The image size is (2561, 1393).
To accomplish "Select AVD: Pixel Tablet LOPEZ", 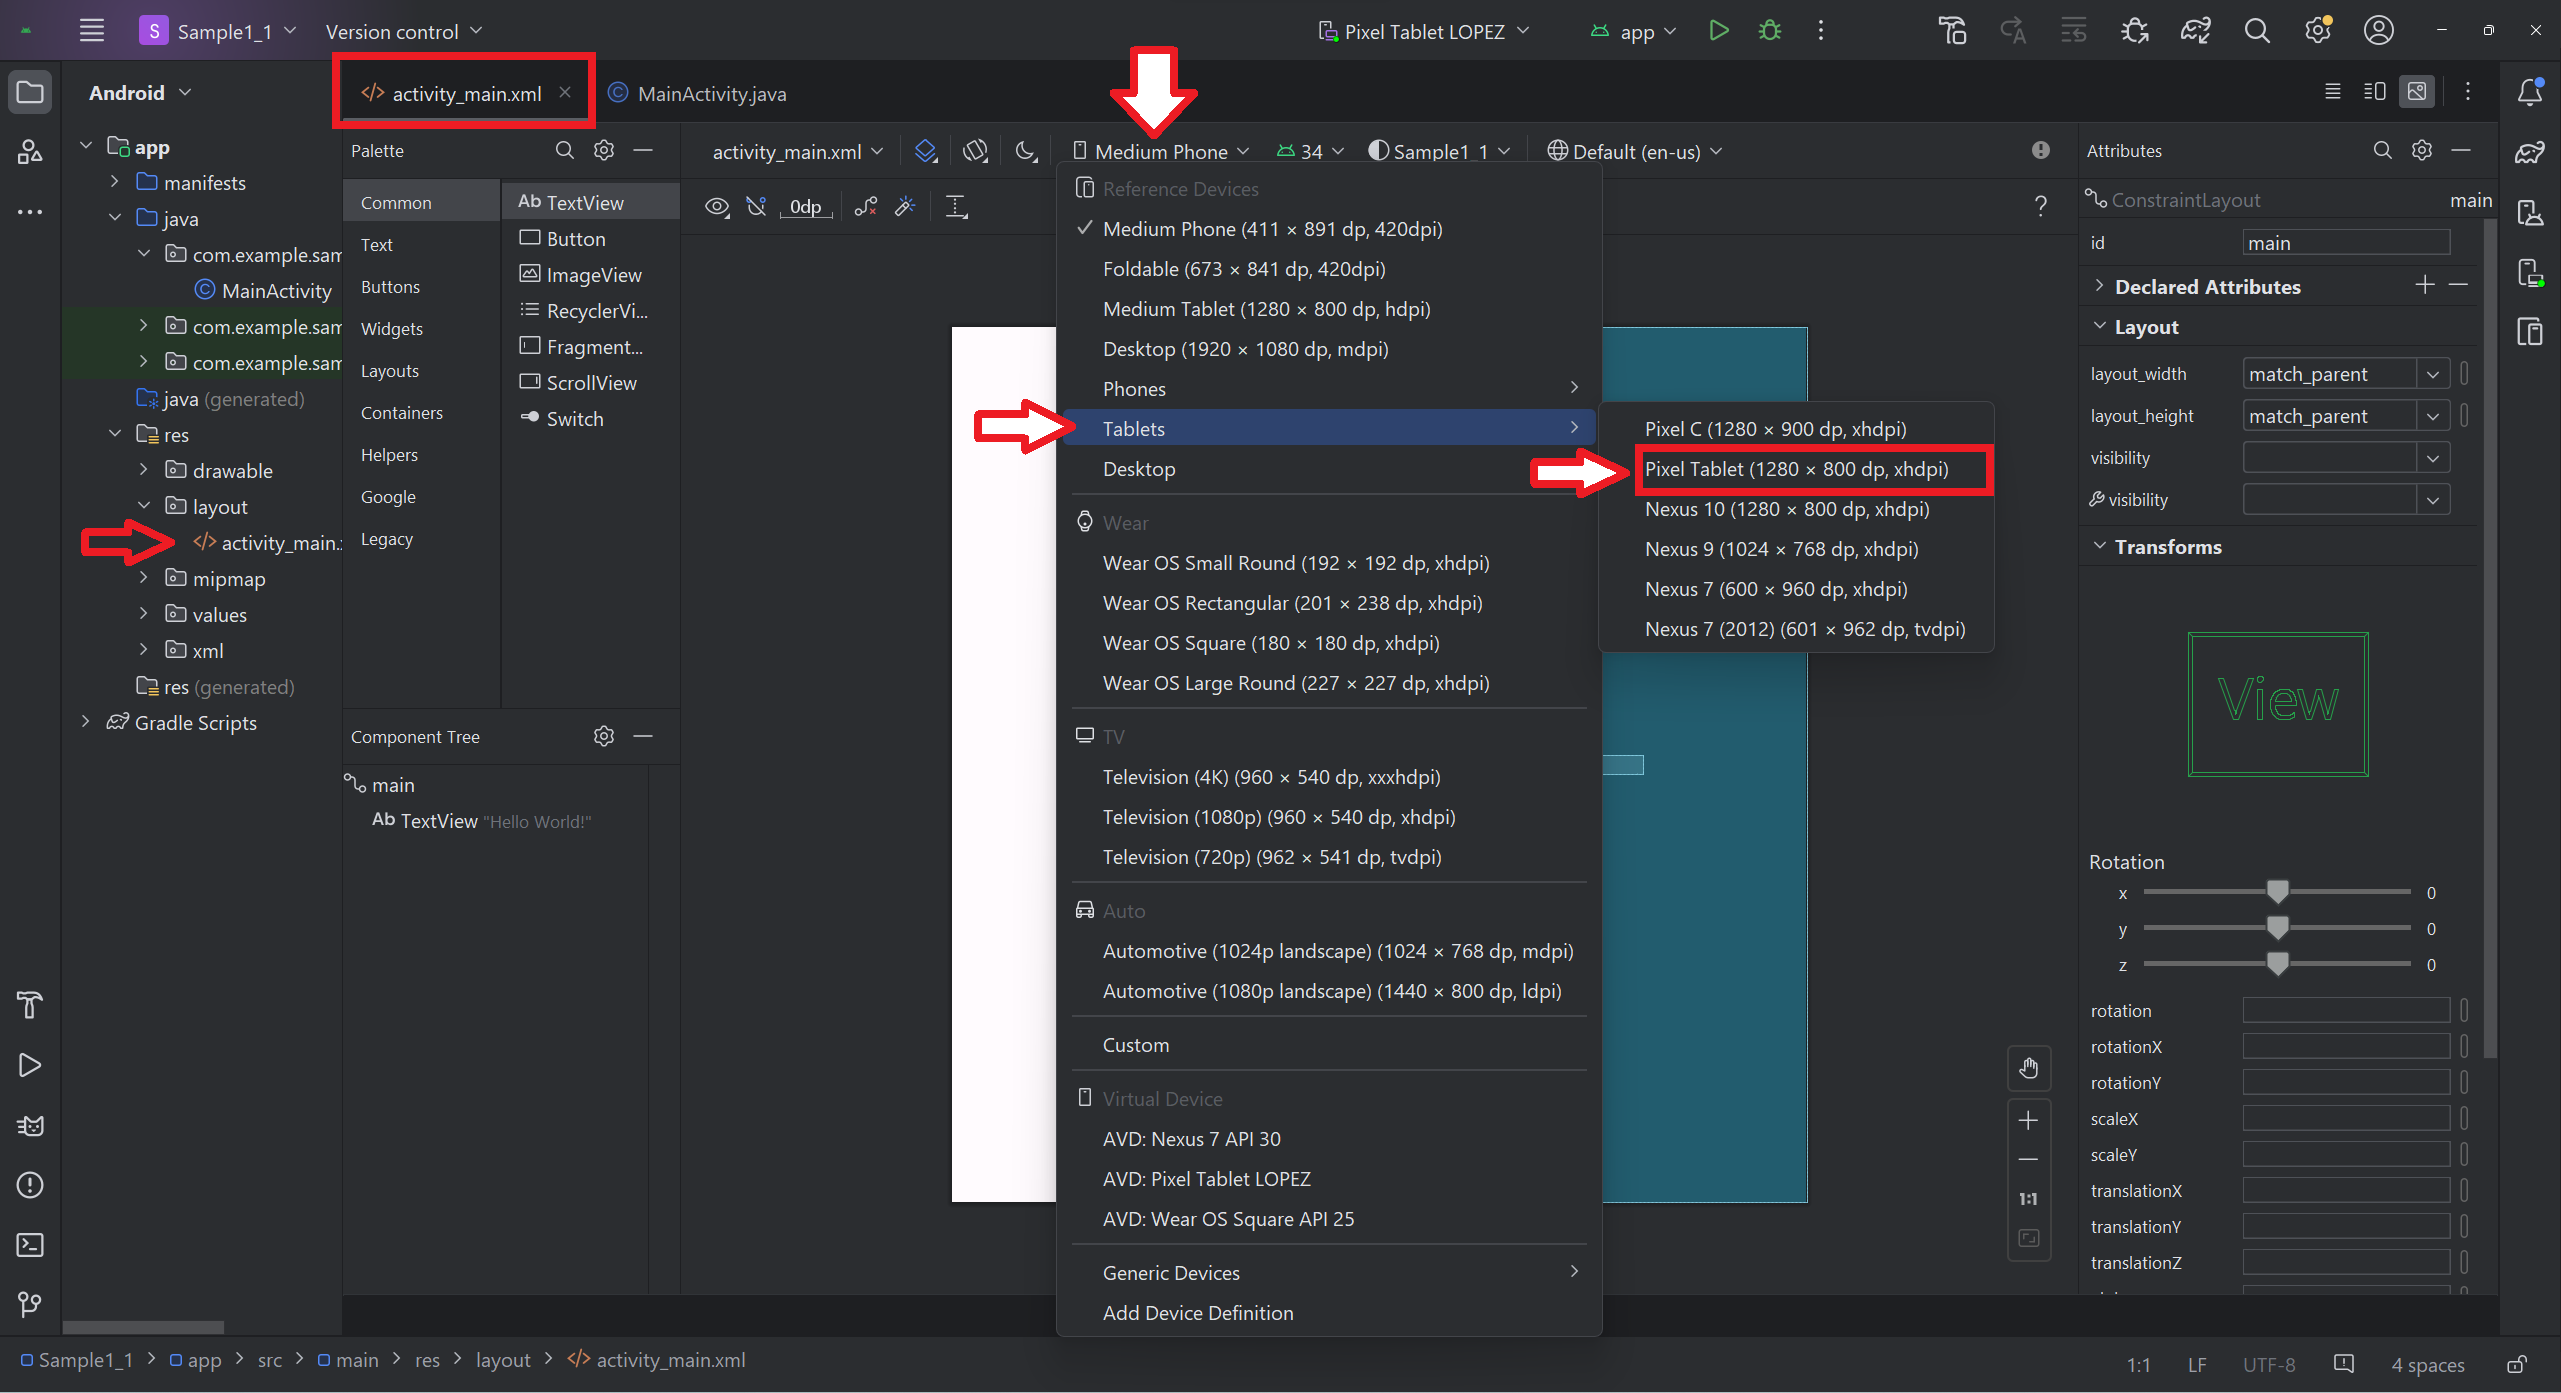I will 1330,1179.
